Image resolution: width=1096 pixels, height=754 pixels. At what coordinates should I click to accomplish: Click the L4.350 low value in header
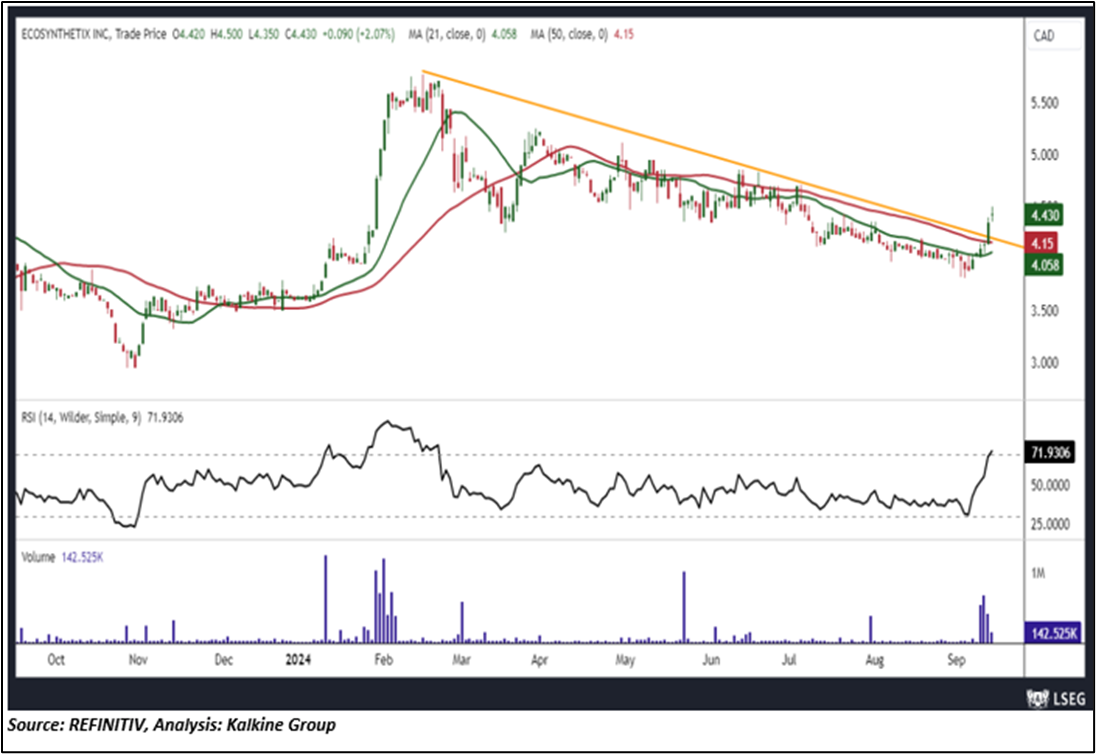click(263, 34)
